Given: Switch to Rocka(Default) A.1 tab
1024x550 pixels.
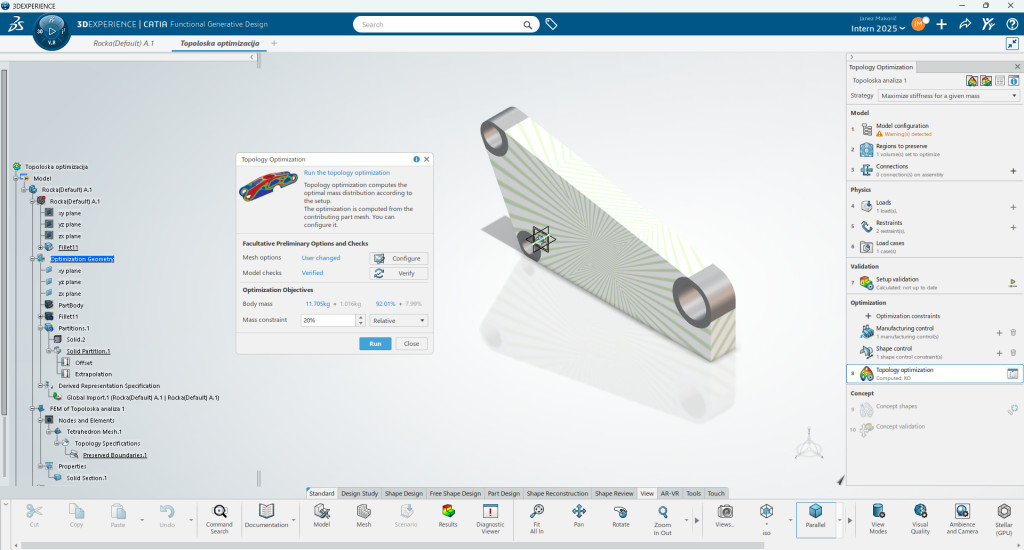Looking at the screenshot, I should (x=123, y=43).
